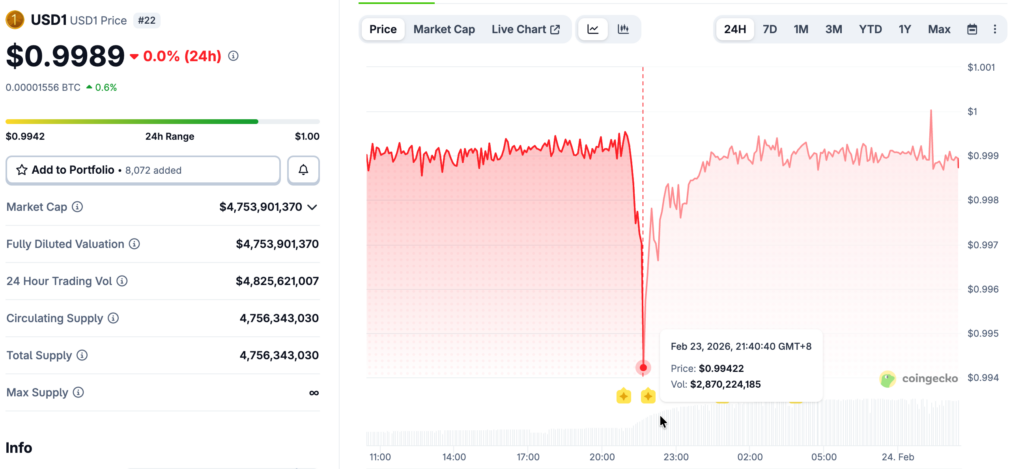This screenshot has height=469, width=1024.
Task: Click the bell price alert icon
Action: 303,170
